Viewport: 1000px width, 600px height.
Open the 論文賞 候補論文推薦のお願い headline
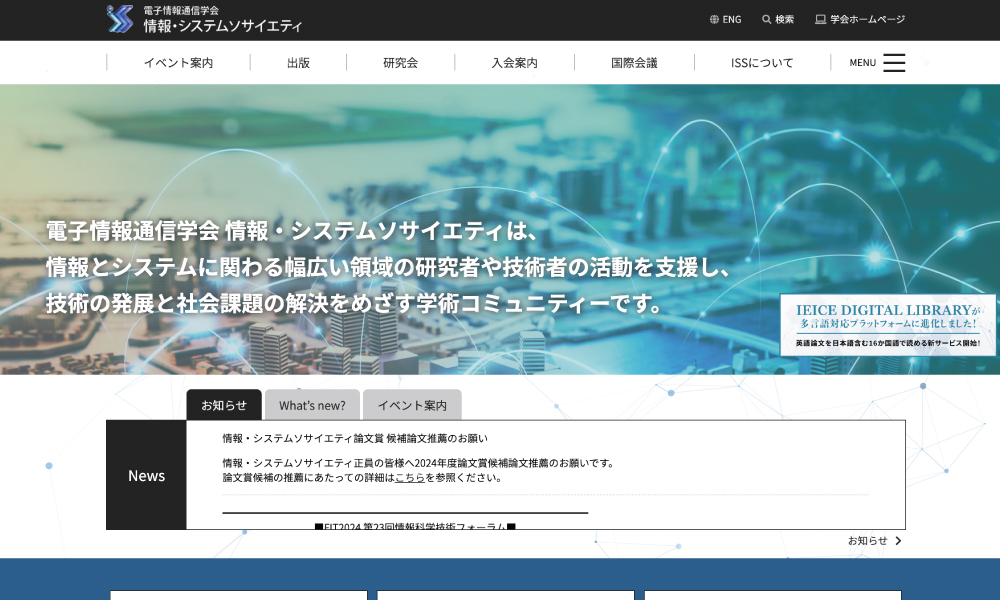[355, 438]
